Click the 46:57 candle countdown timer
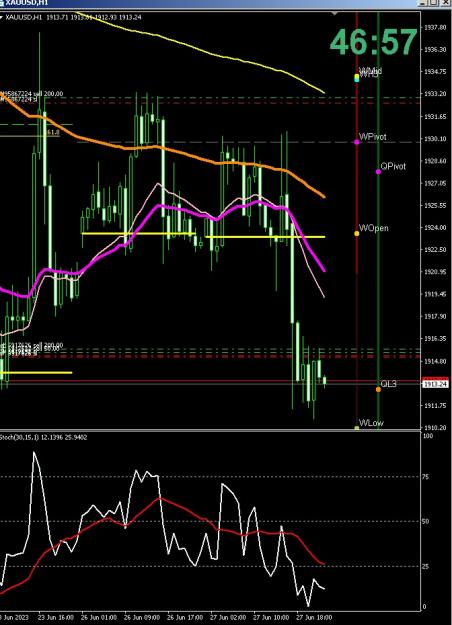 coord(373,42)
